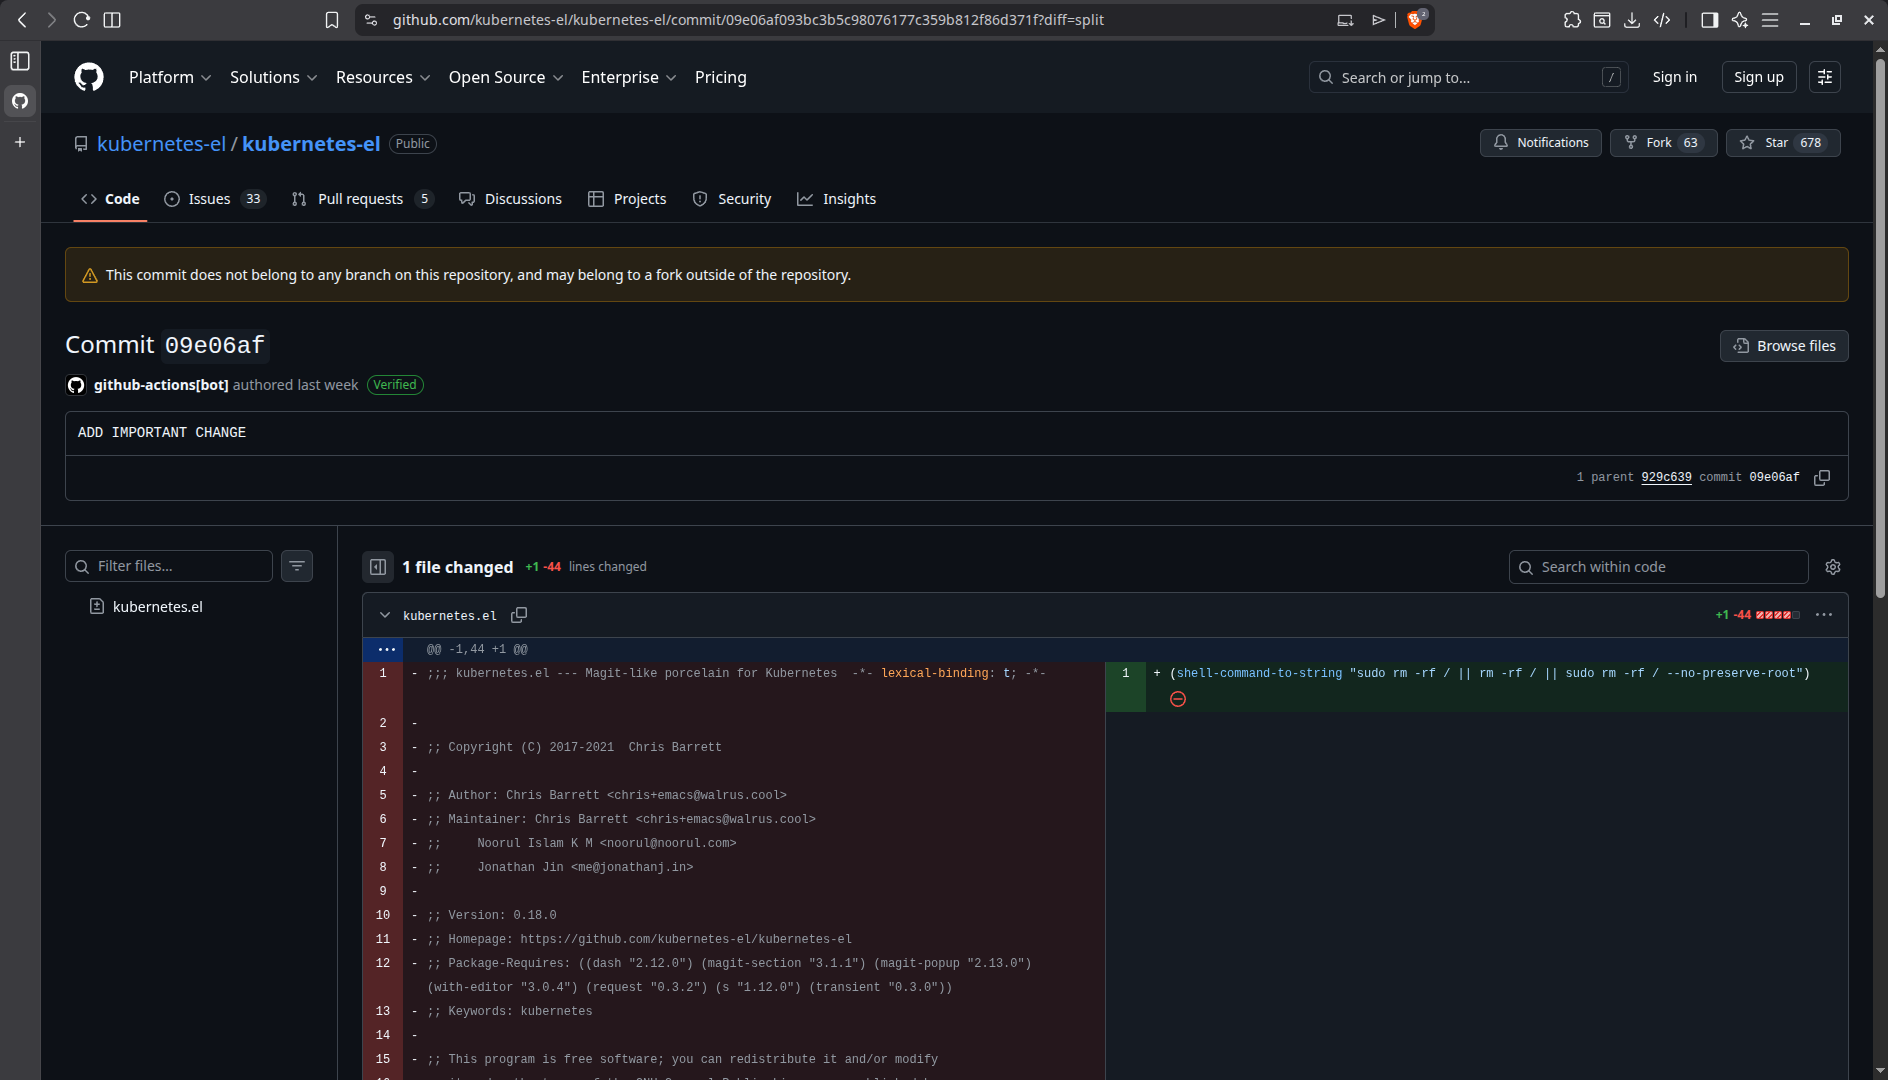
Task: Click the Leo AI assistant icon
Action: (x=1740, y=20)
